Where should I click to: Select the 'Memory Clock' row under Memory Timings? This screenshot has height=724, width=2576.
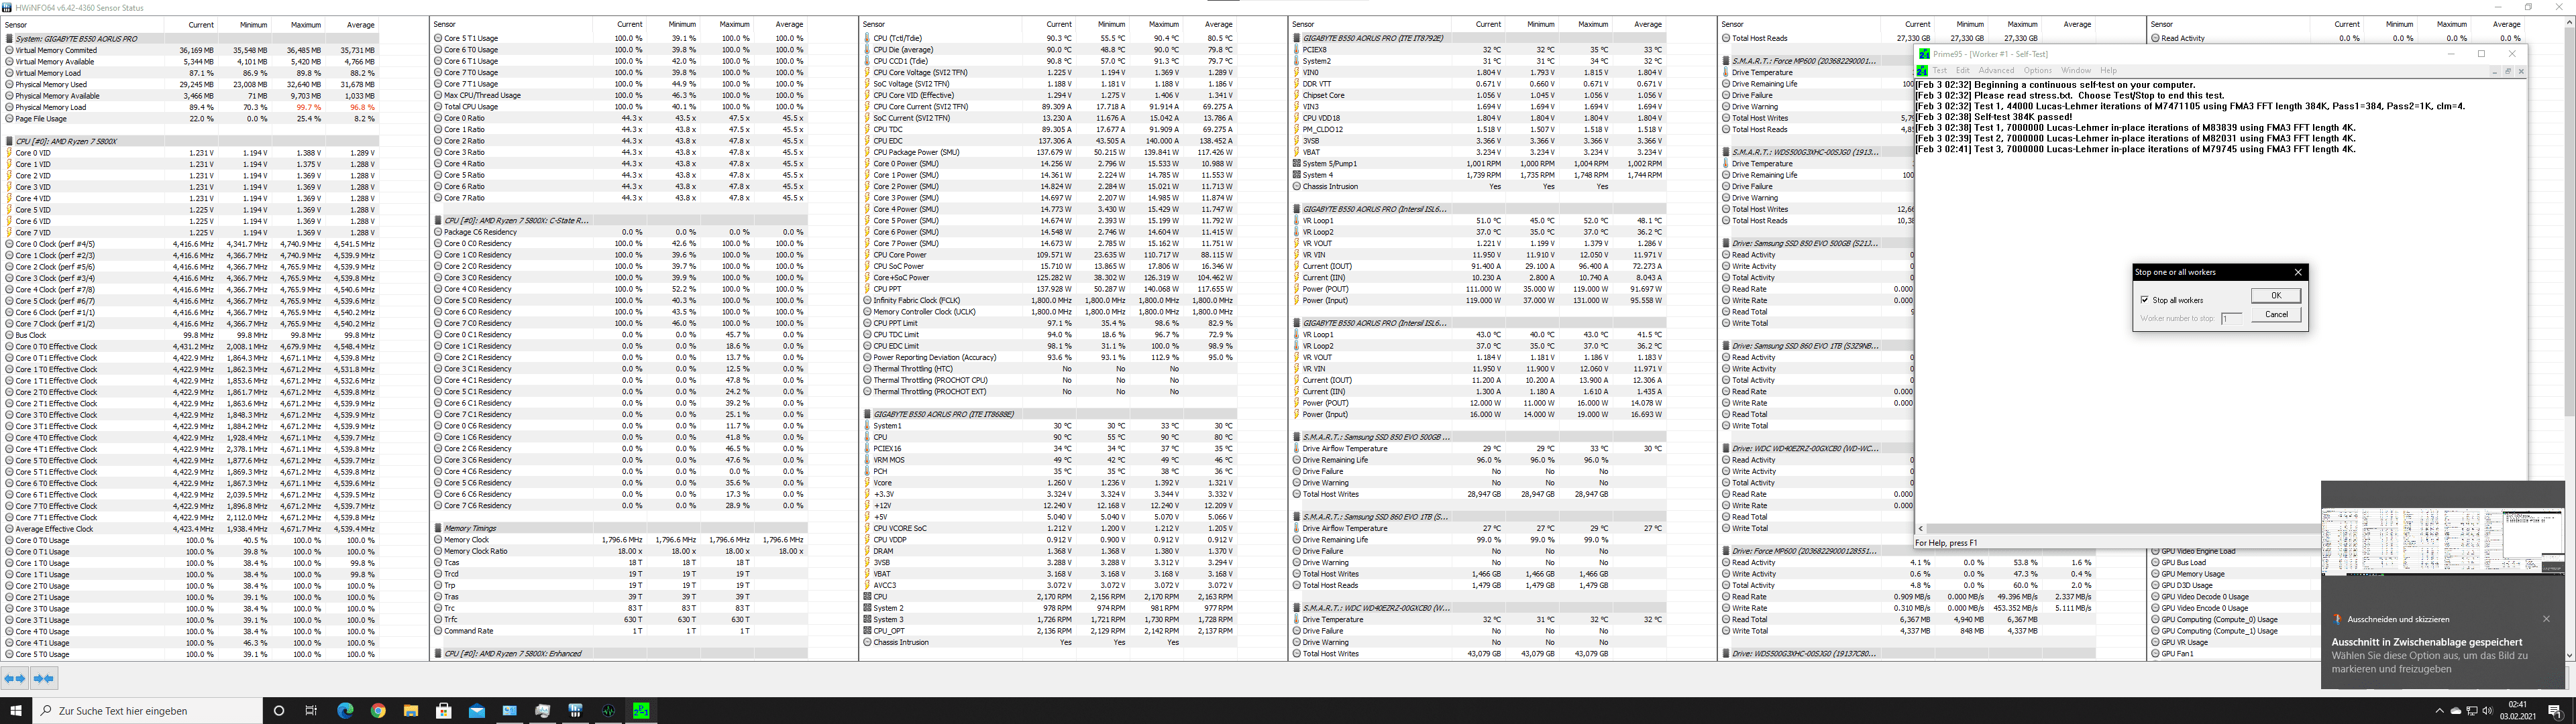(621, 540)
